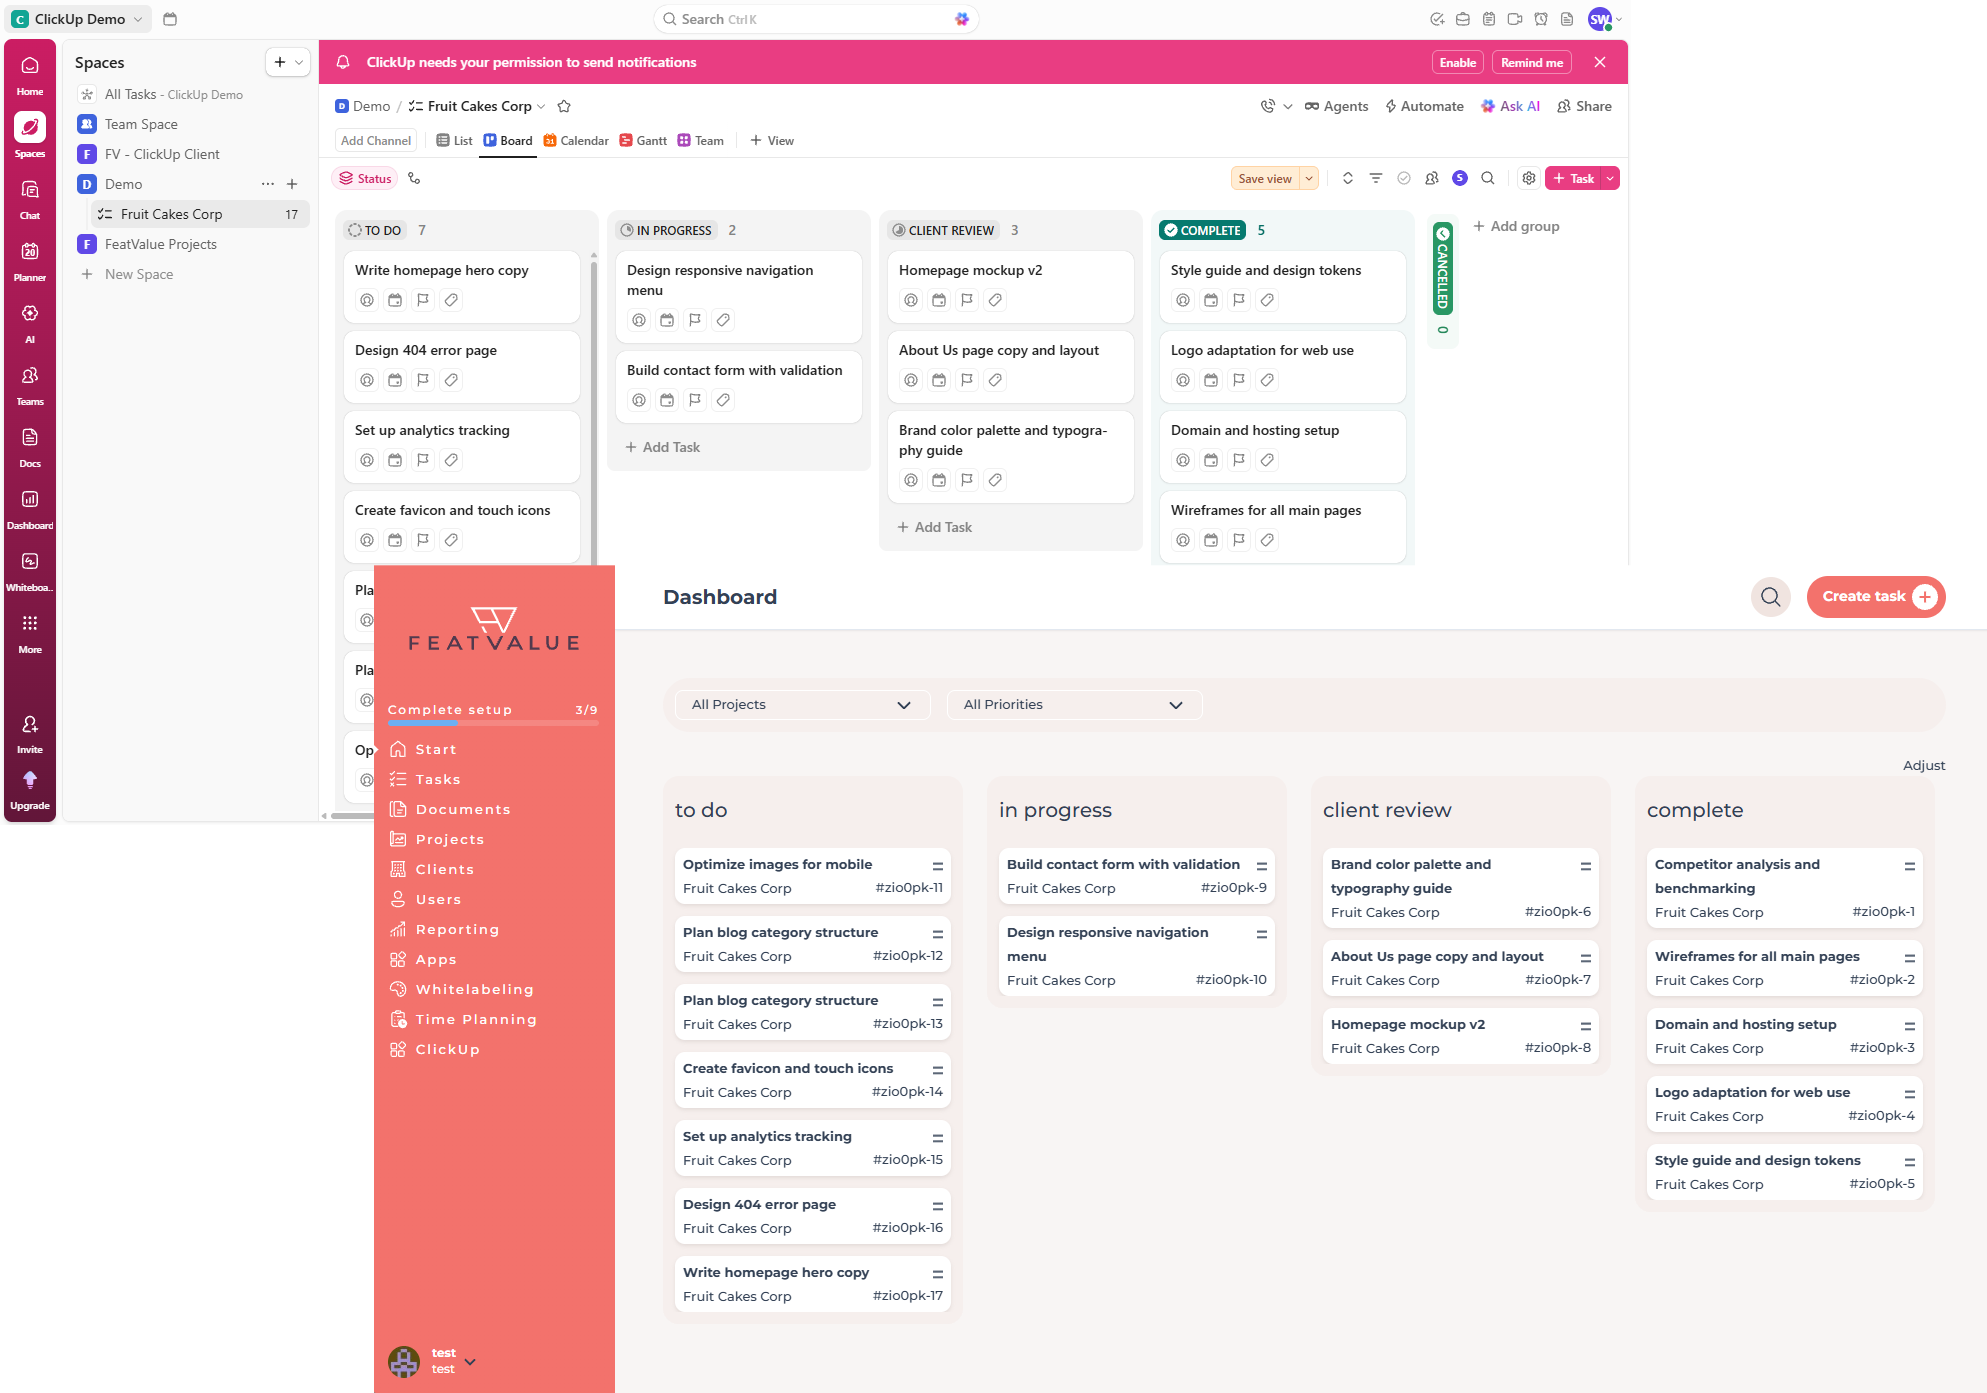The width and height of the screenshot is (1987, 1393).
Task: Open the More apps grid in ClickUp
Action: tap(30, 633)
